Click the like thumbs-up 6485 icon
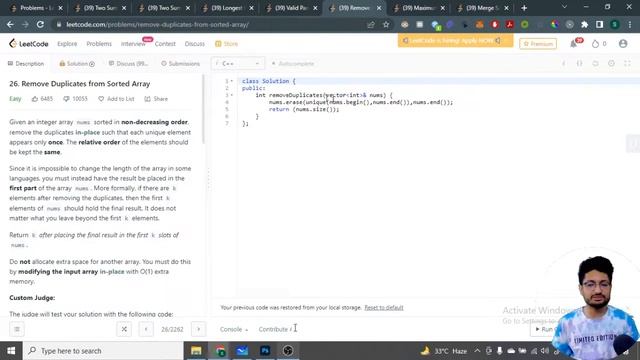 tap(35, 99)
